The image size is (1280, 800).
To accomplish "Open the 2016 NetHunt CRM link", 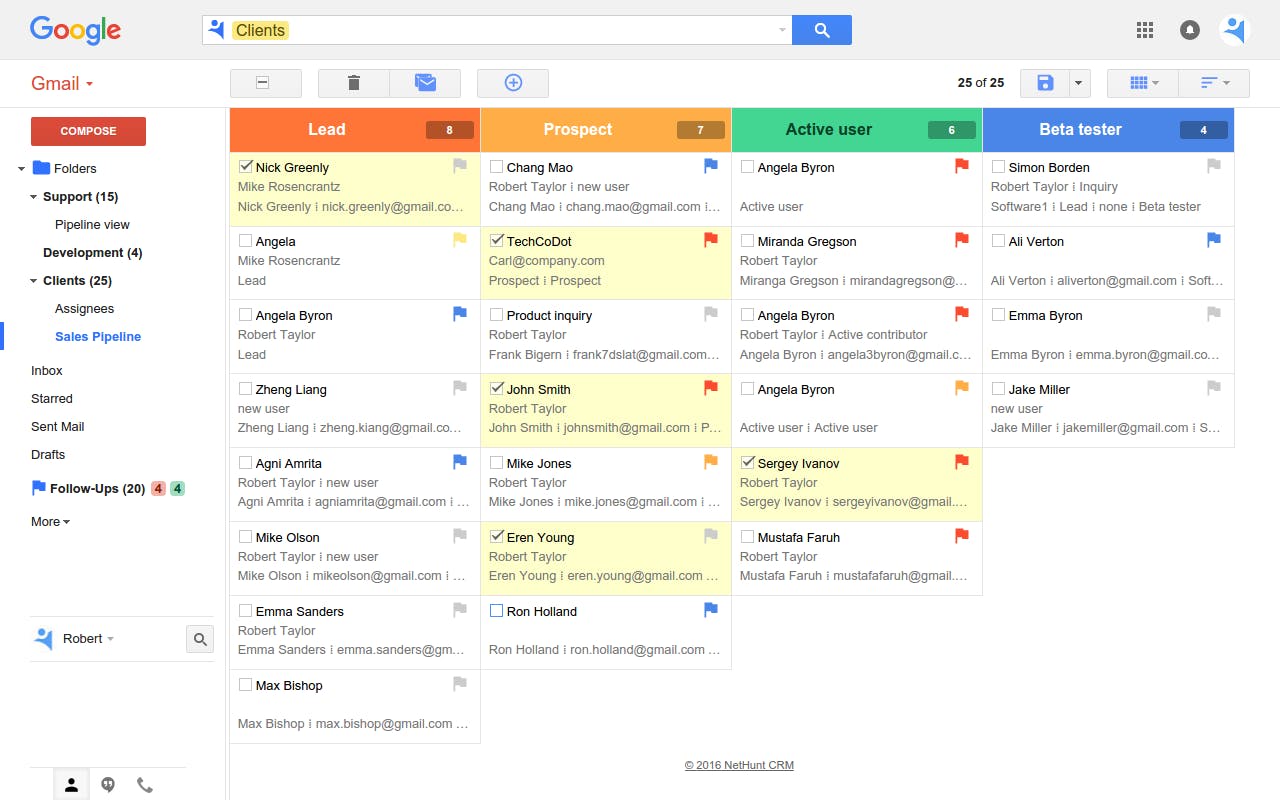I will (x=739, y=765).
